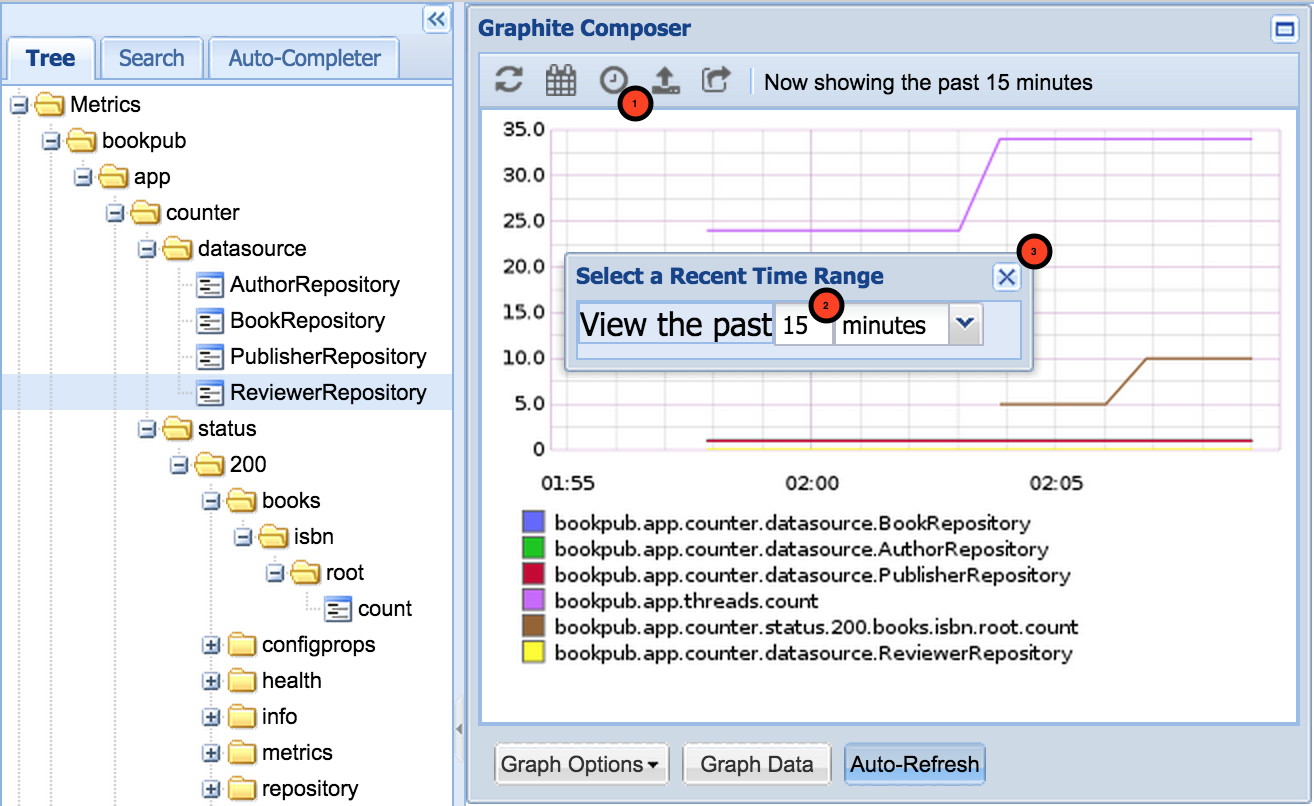
Task: Click the status folder icon
Action: pyautogui.click(x=177, y=428)
